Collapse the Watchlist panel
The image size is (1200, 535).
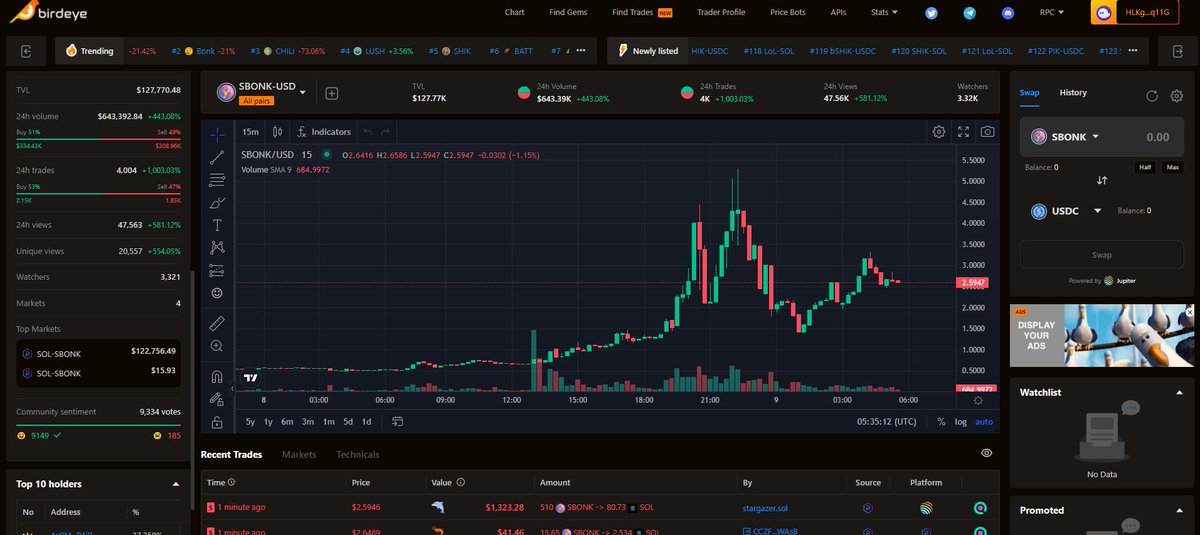1179,392
